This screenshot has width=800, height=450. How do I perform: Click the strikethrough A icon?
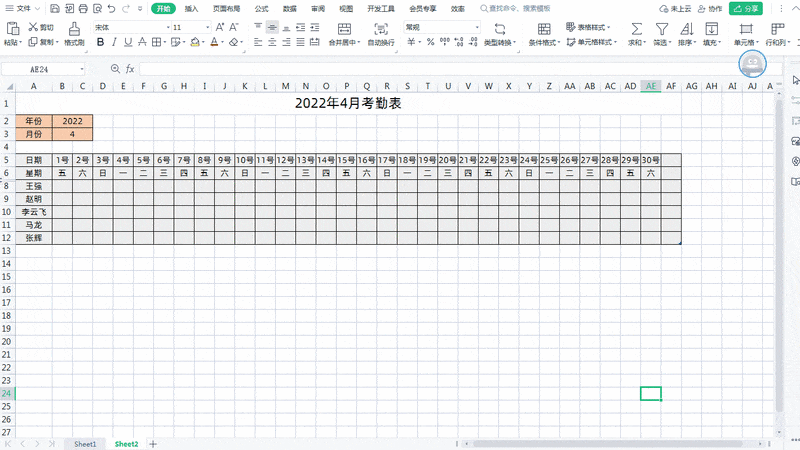tap(142, 42)
